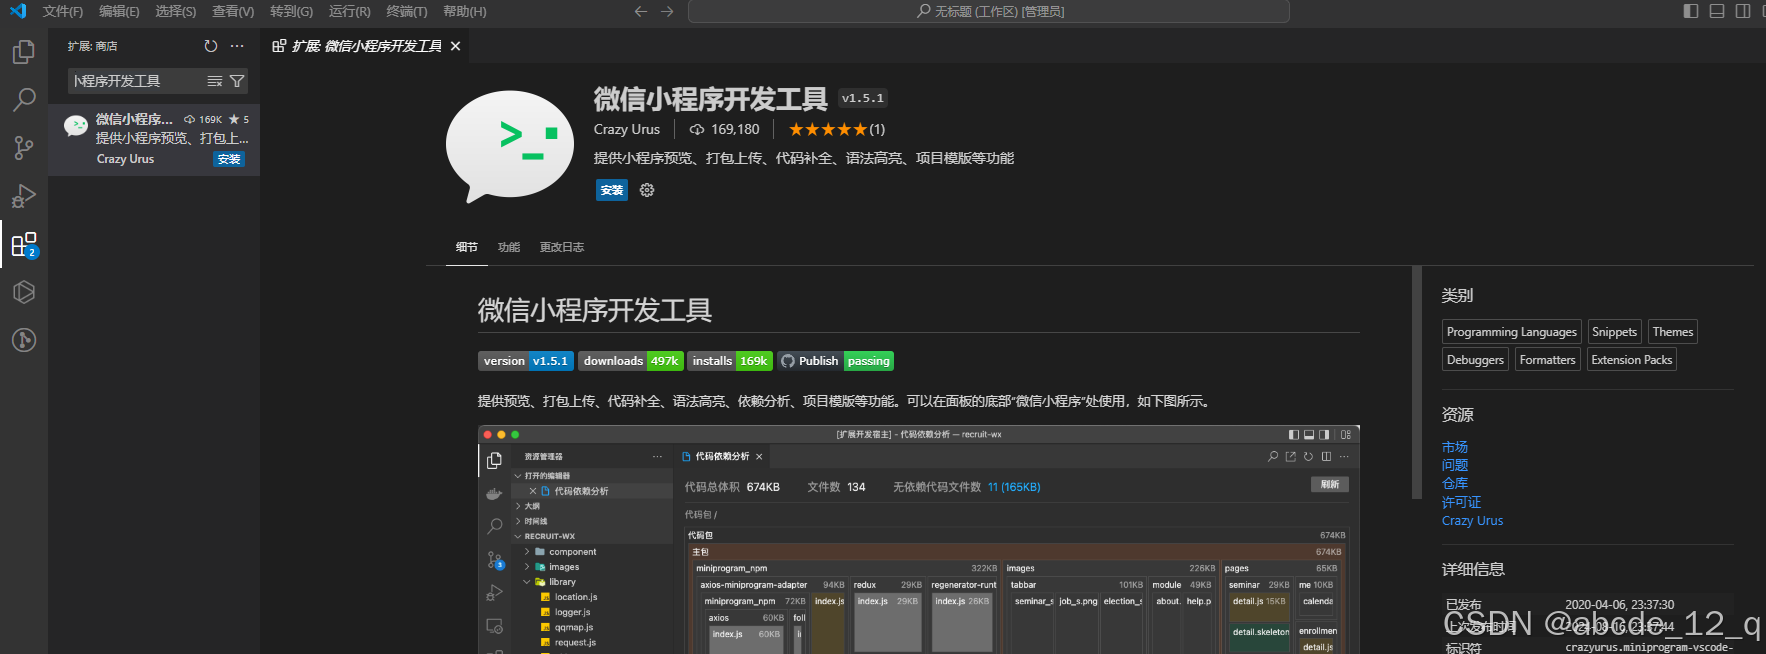Open the 编辑(E) menu

point(119,11)
